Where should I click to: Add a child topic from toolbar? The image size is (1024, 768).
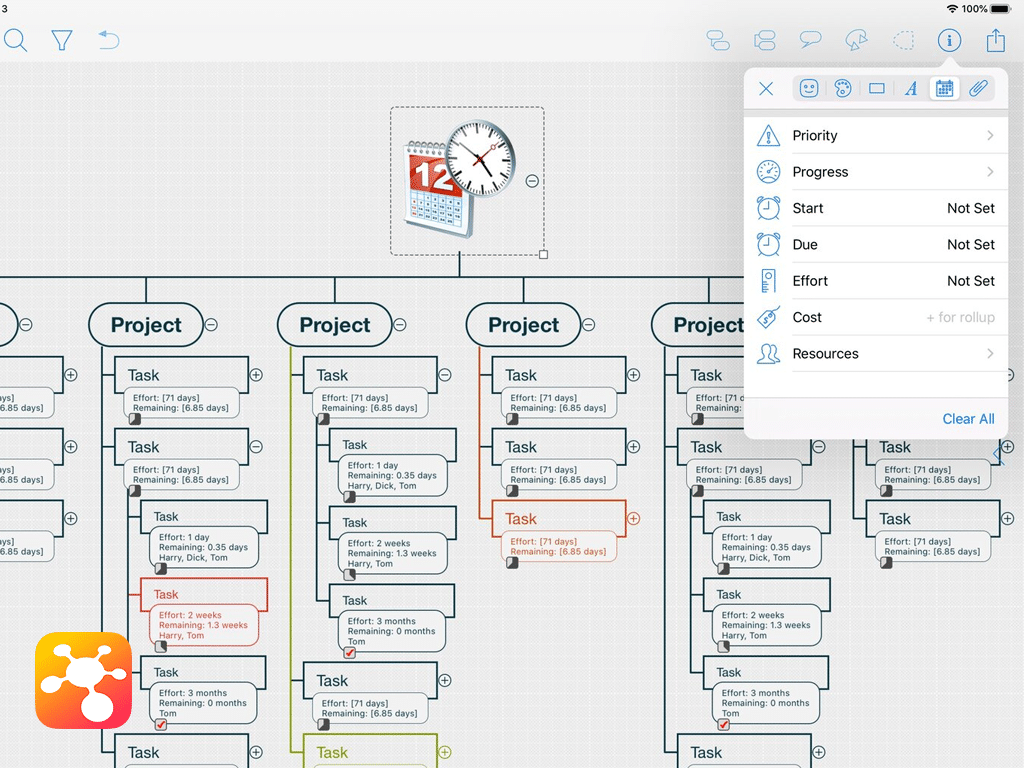coord(718,40)
